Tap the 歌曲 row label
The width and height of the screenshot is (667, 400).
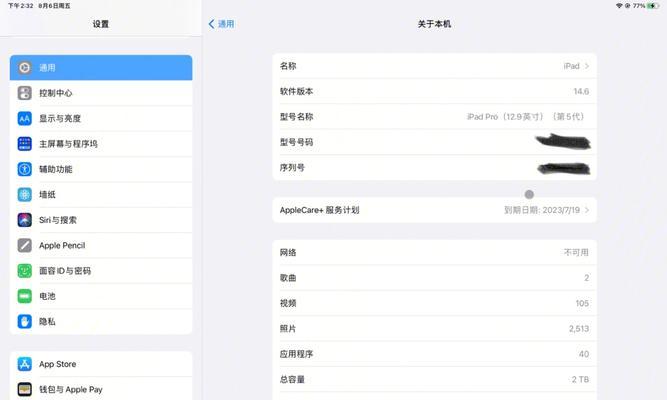[x=288, y=278]
